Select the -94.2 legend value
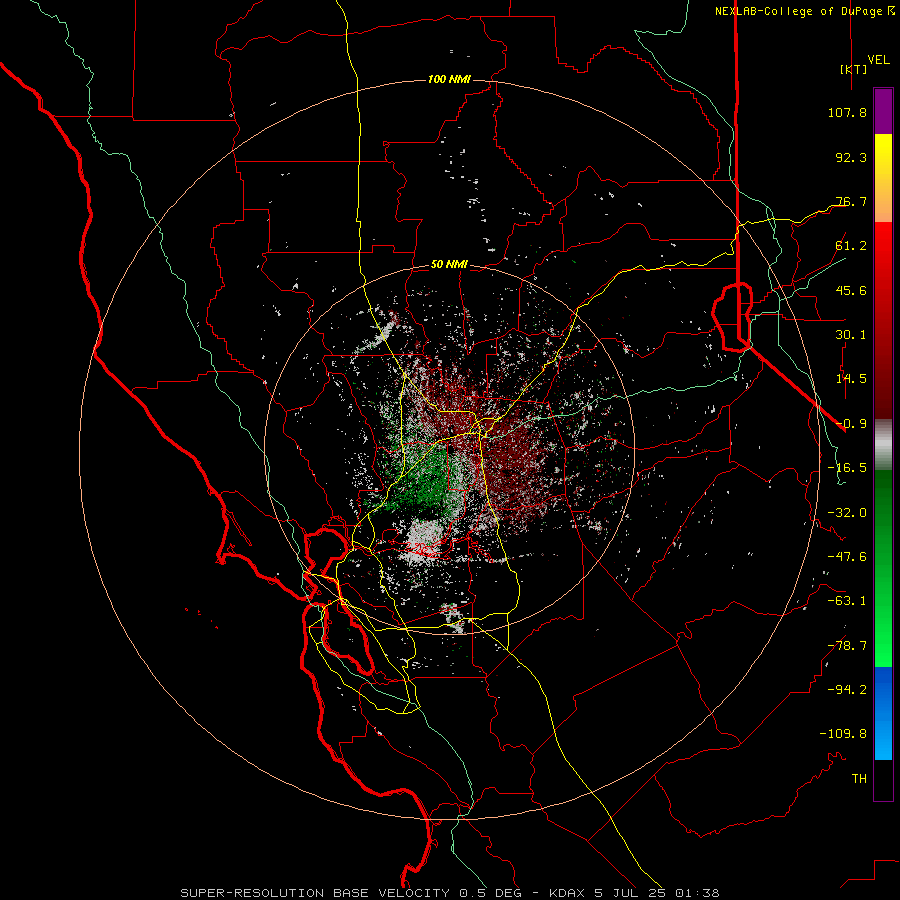 (847, 690)
